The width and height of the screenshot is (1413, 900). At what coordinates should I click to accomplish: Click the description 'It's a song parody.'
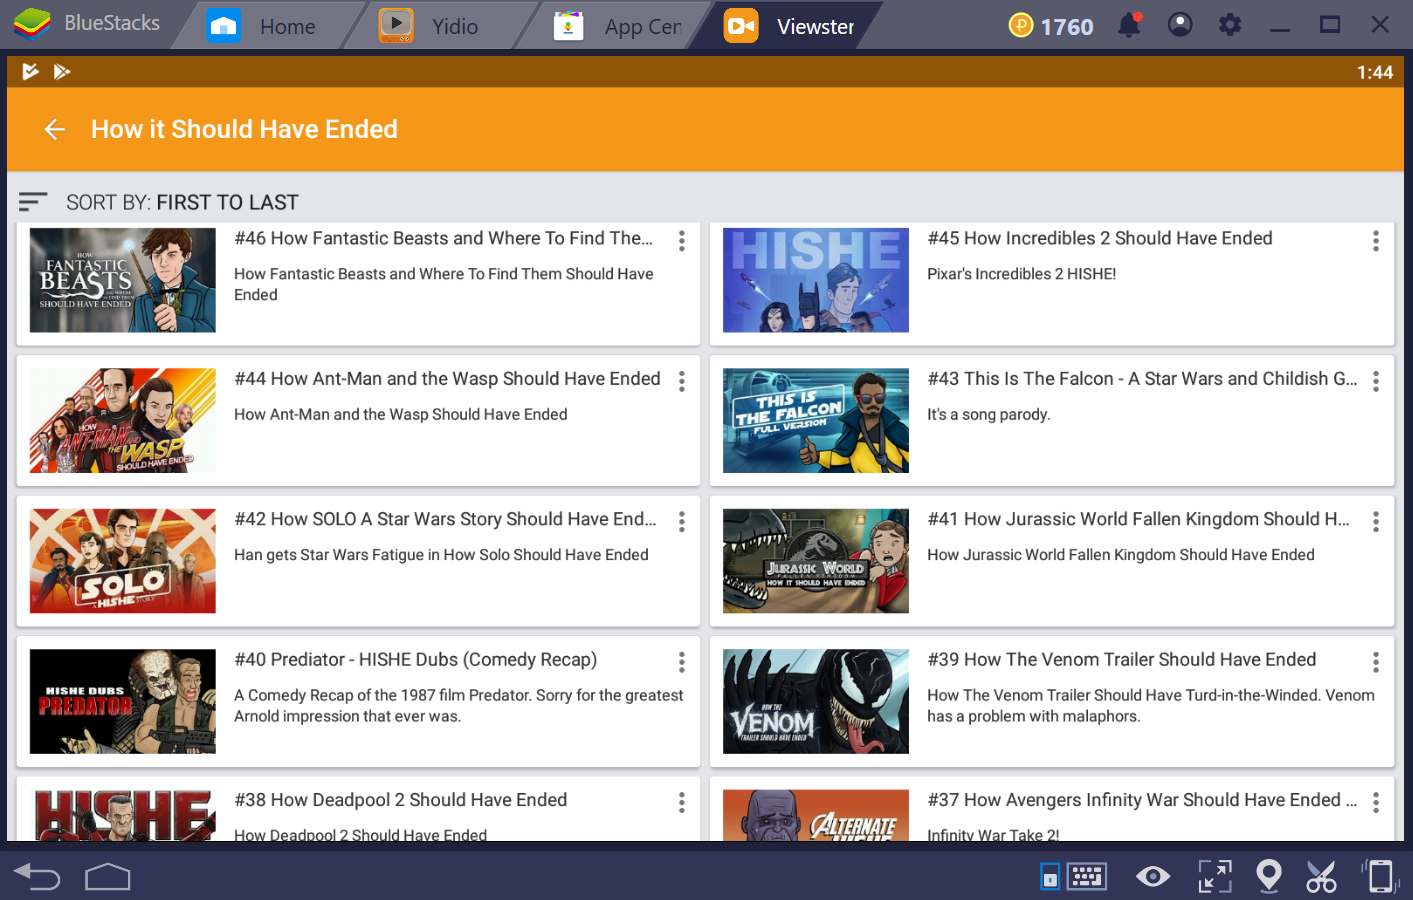(988, 414)
